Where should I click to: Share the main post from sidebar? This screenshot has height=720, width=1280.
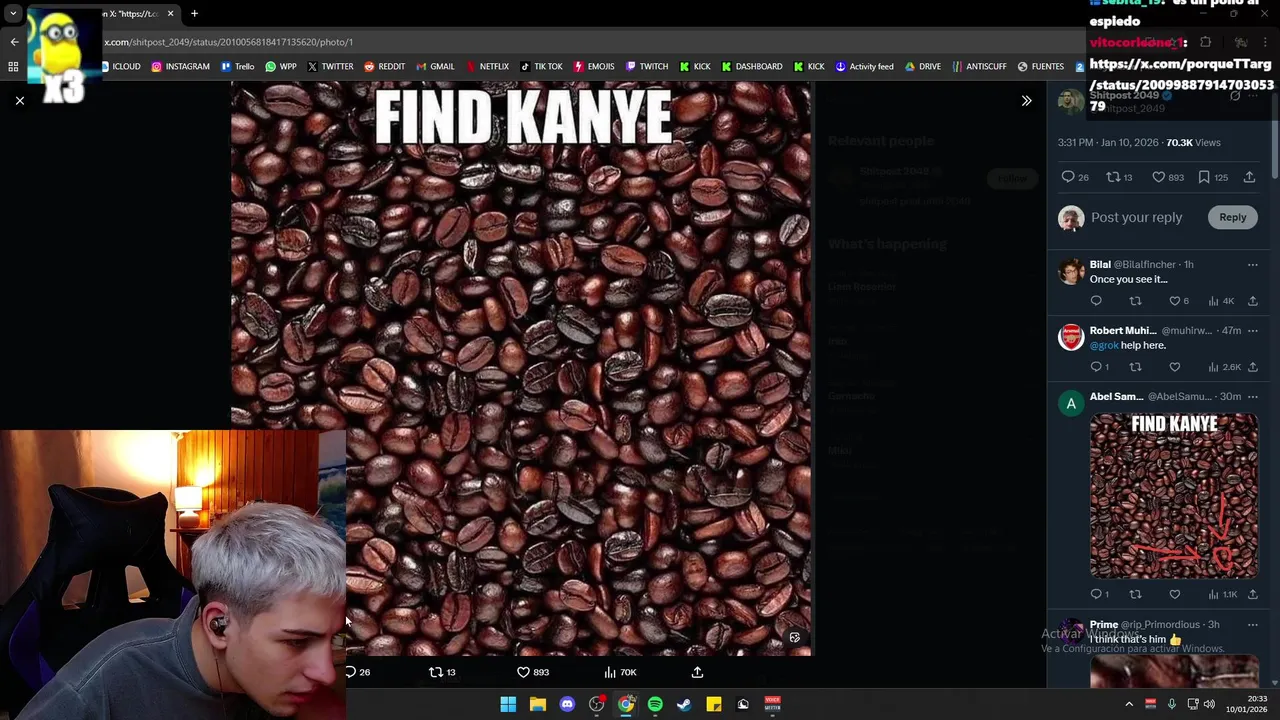pyautogui.click(x=1249, y=177)
